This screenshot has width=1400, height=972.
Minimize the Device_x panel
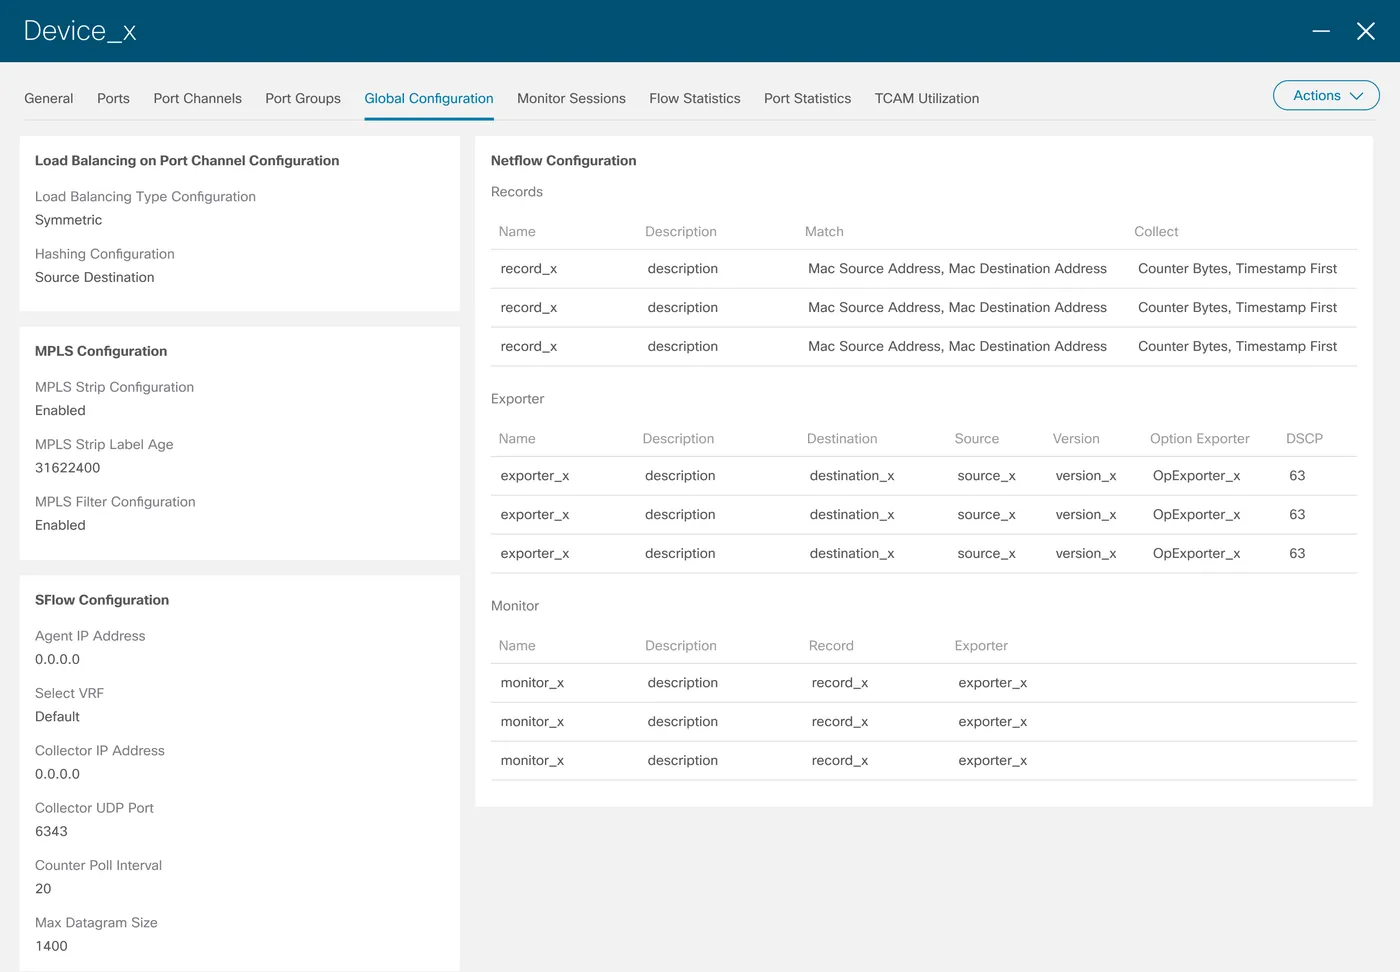(1321, 31)
